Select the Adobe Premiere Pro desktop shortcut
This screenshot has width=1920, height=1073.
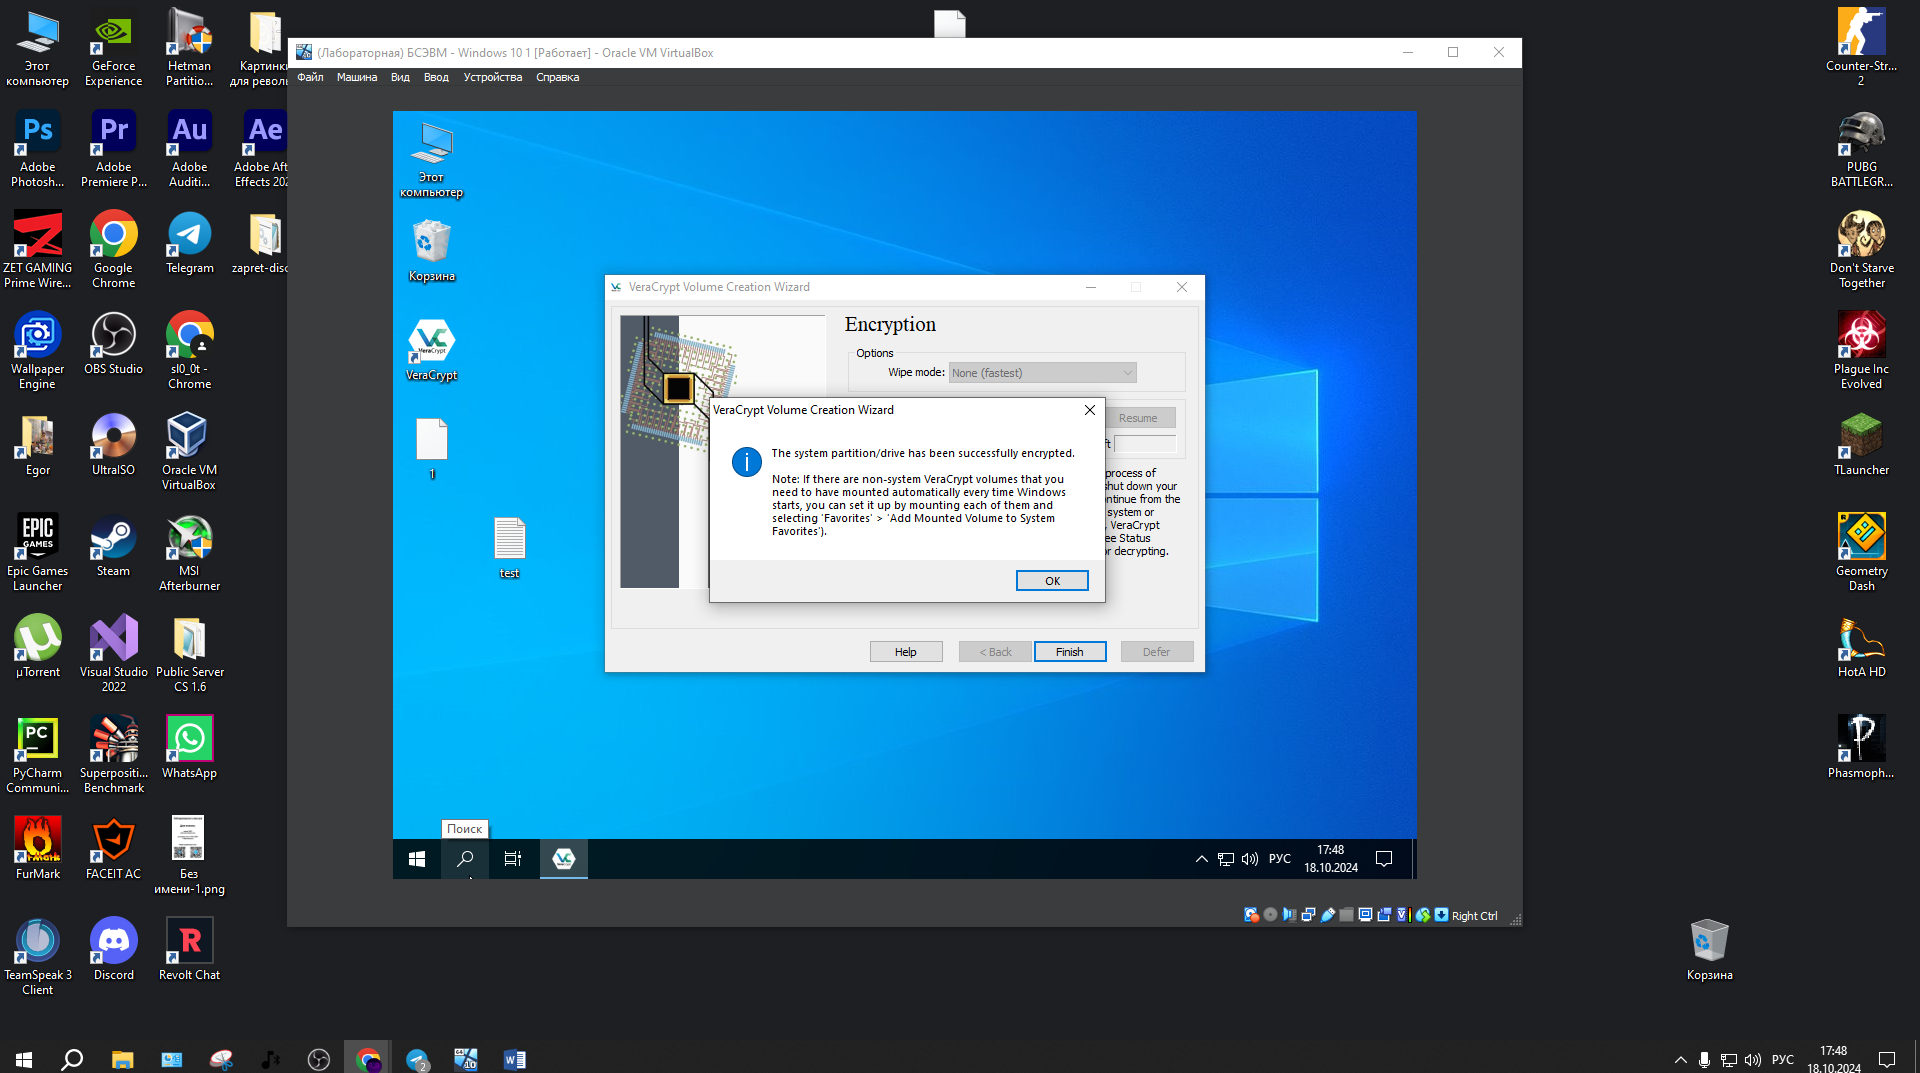coord(114,148)
